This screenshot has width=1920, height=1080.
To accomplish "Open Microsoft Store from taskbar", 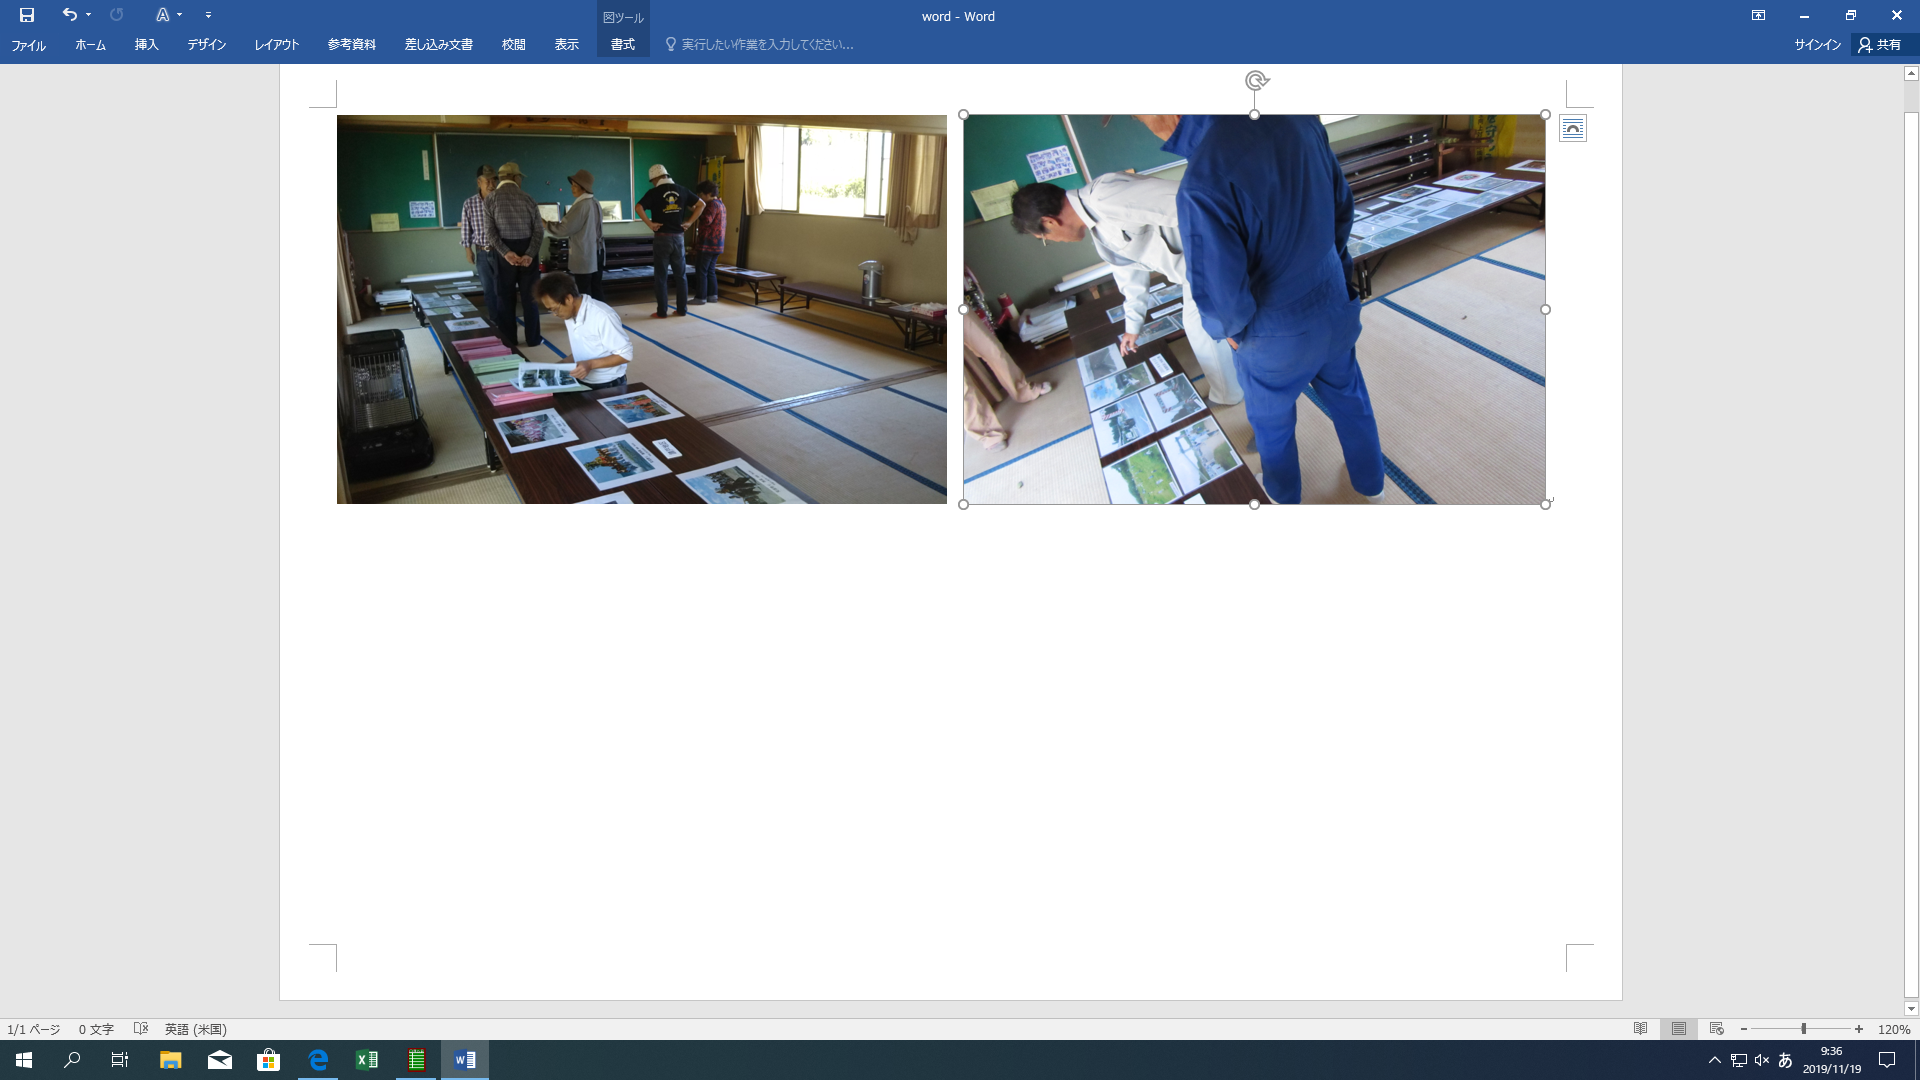I will [269, 1060].
